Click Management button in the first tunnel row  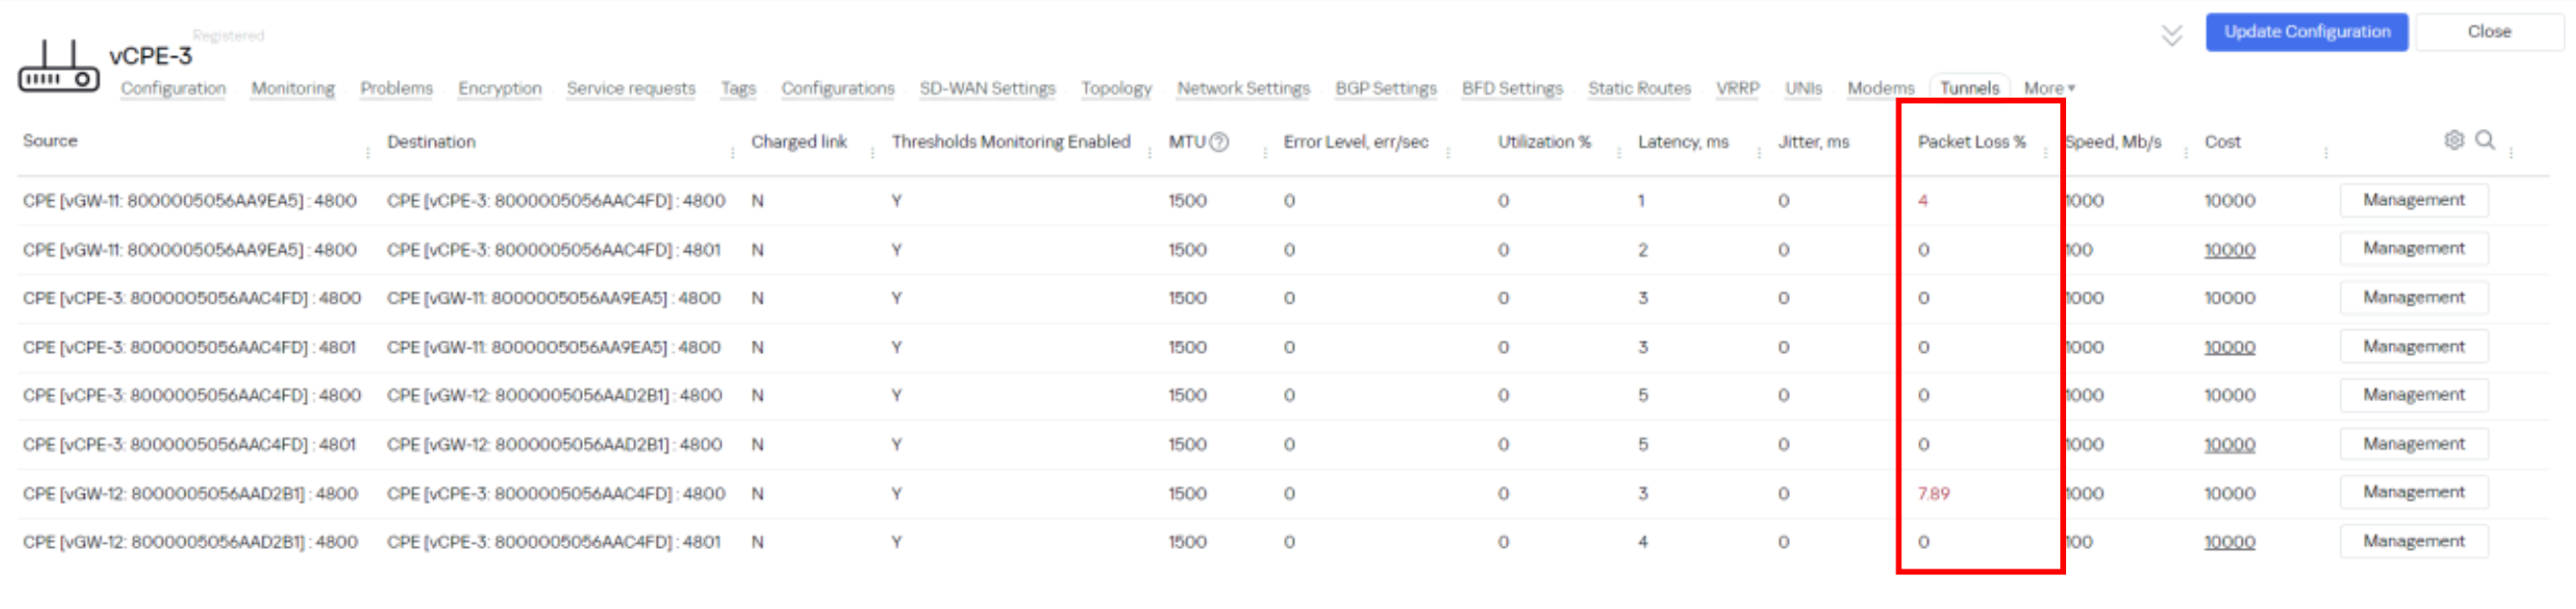[x=2413, y=200]
